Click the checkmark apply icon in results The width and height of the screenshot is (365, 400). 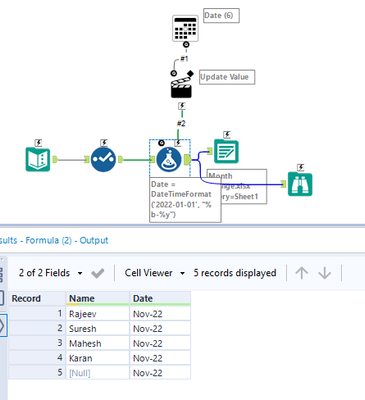[x=98, y=273]
